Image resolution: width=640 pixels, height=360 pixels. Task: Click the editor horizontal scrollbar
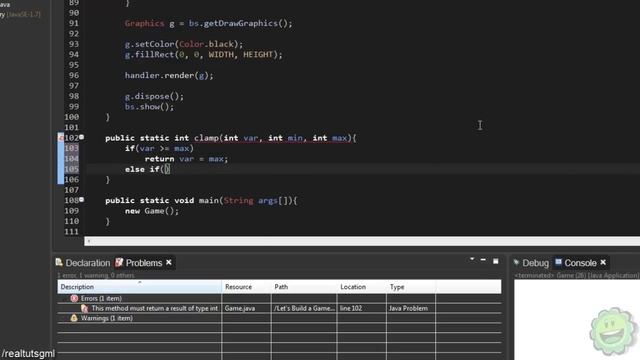(362, 241)
